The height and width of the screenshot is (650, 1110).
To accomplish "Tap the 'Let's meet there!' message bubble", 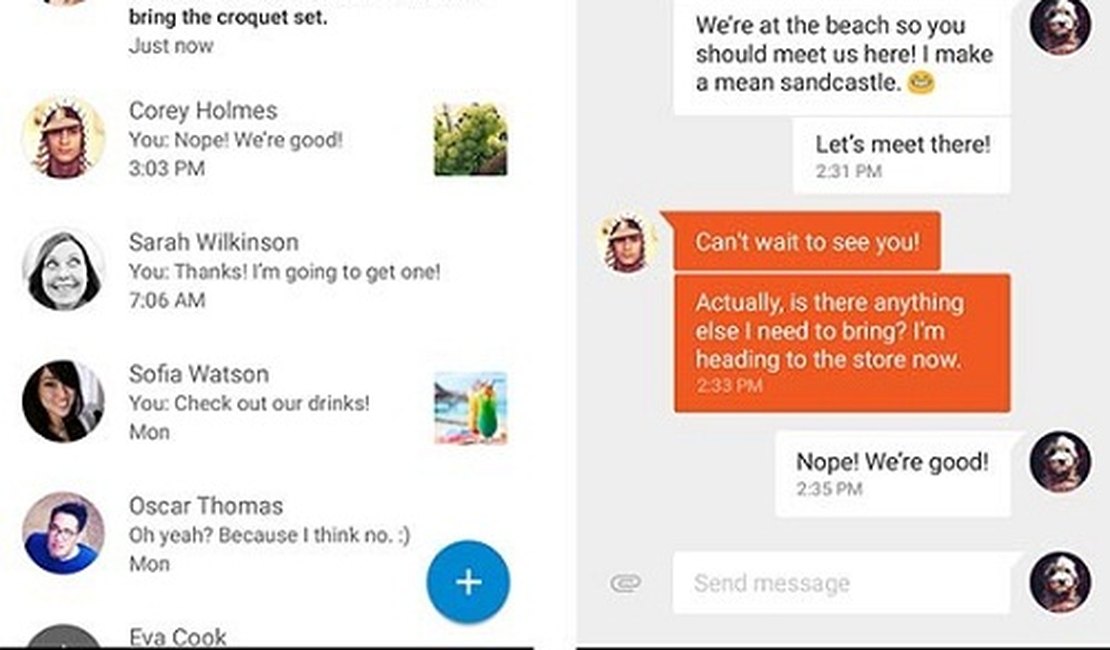I will (900, 155).
